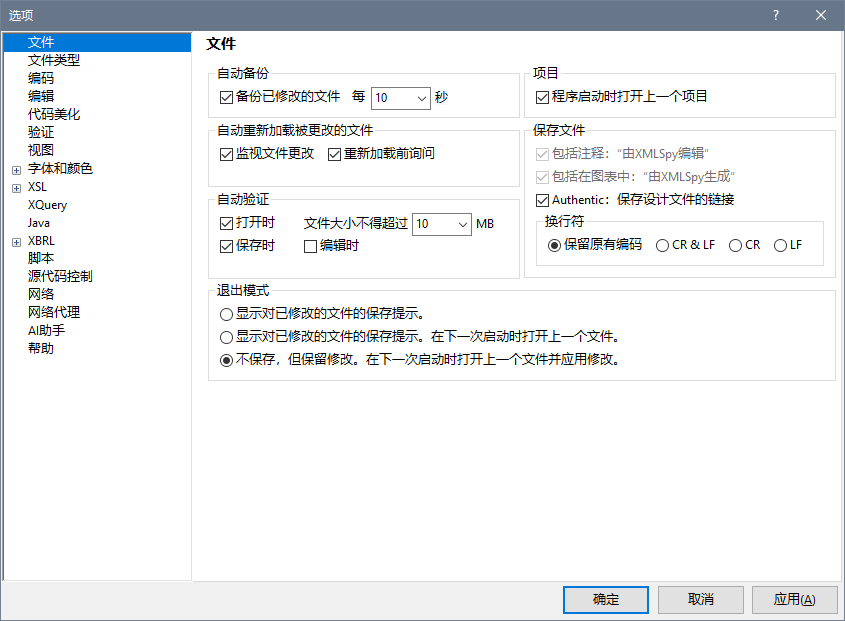
Task: Select the XSL options entry
Action: click(37, 187)
